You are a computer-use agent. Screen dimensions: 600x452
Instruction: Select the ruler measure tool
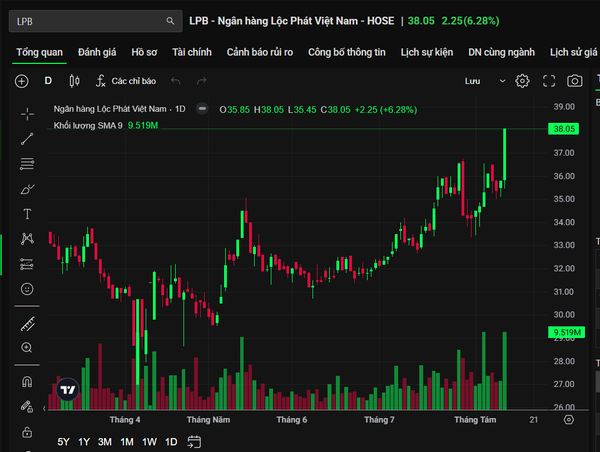point(28,324)
